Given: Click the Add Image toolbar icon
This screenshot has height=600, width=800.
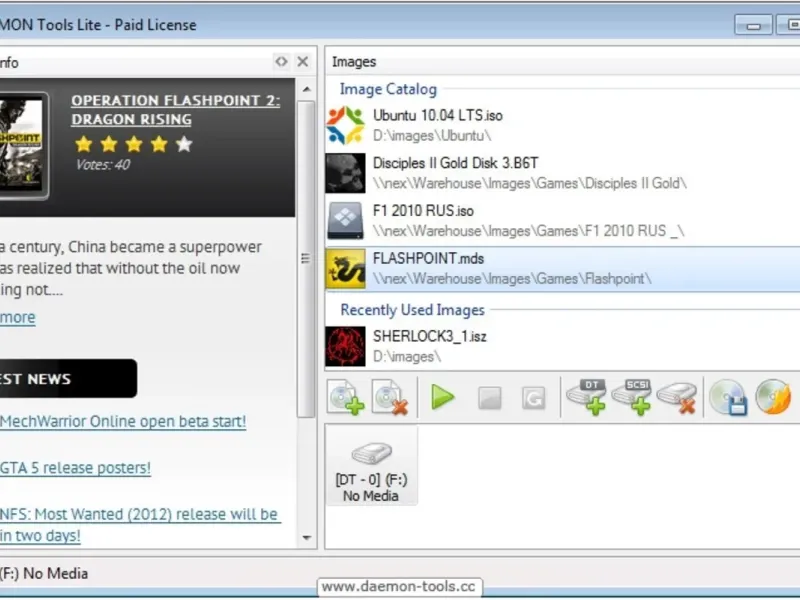Looking at the screenshot, I should pos(346,397).
